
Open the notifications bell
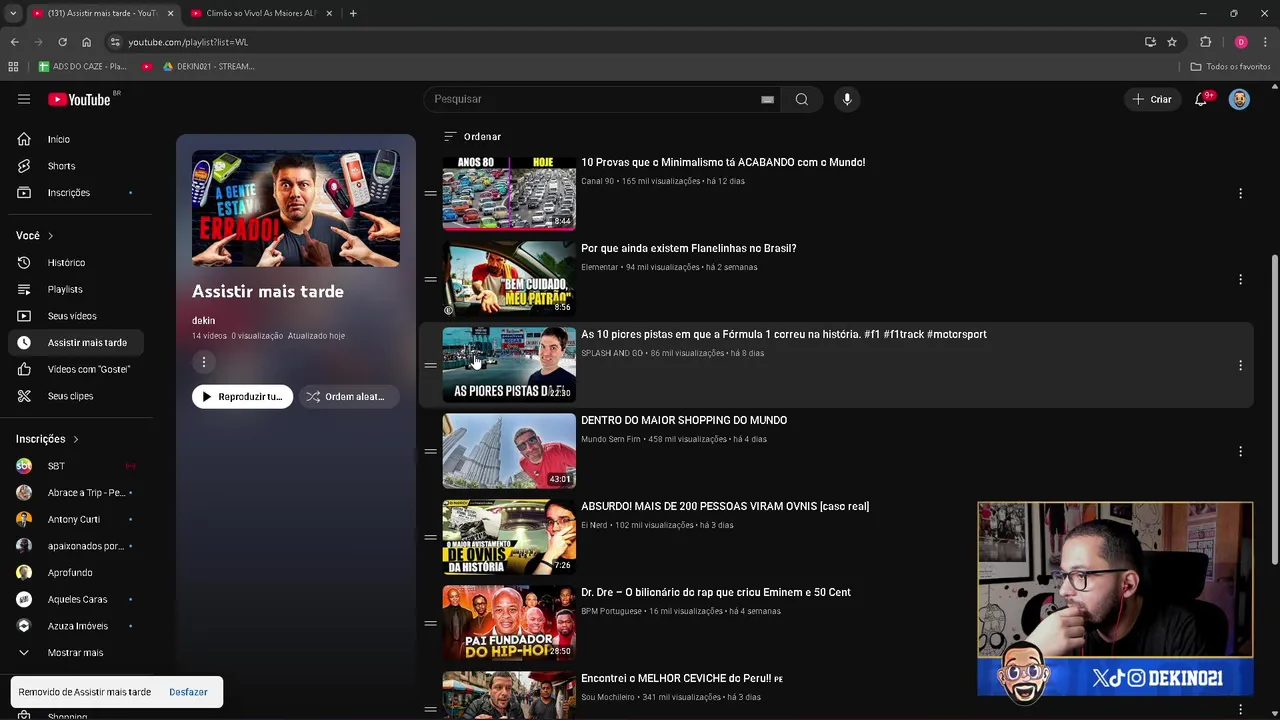(1201, 99)
